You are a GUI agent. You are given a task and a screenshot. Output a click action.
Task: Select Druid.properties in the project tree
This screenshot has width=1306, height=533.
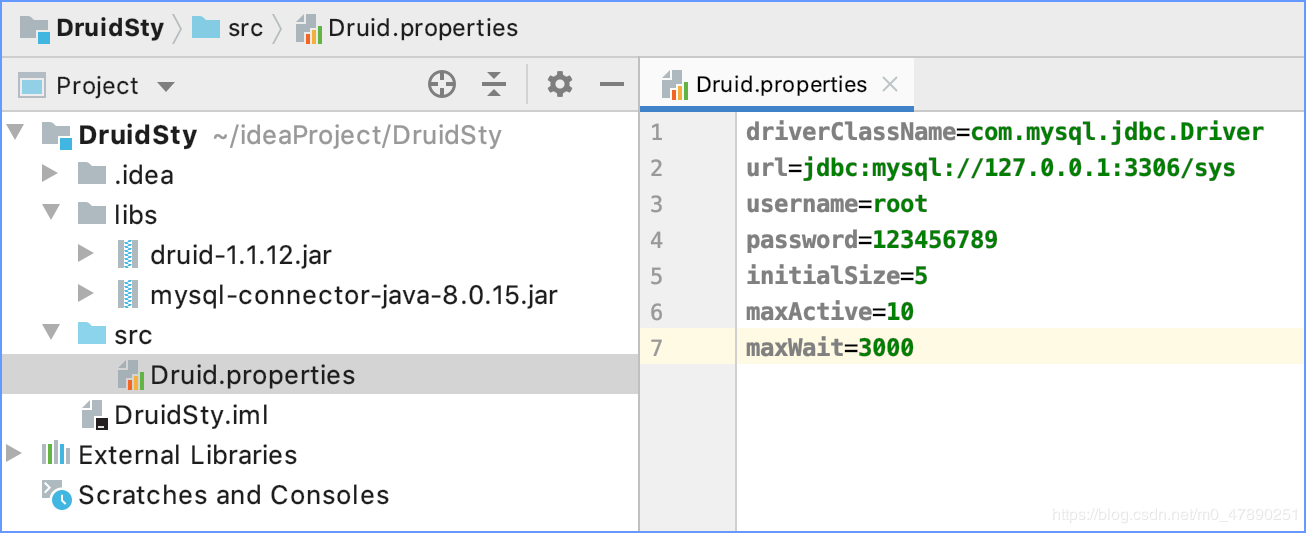252,375
